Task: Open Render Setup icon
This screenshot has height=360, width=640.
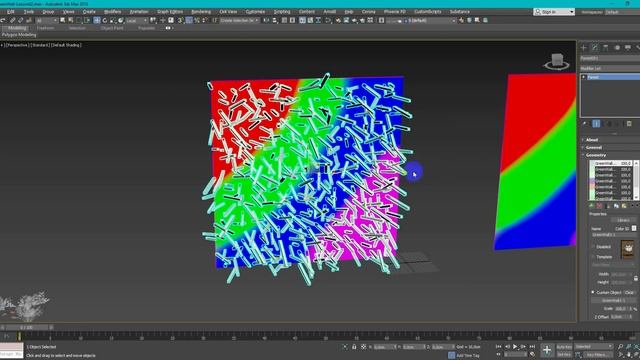Action: click(x=338, y=20)
